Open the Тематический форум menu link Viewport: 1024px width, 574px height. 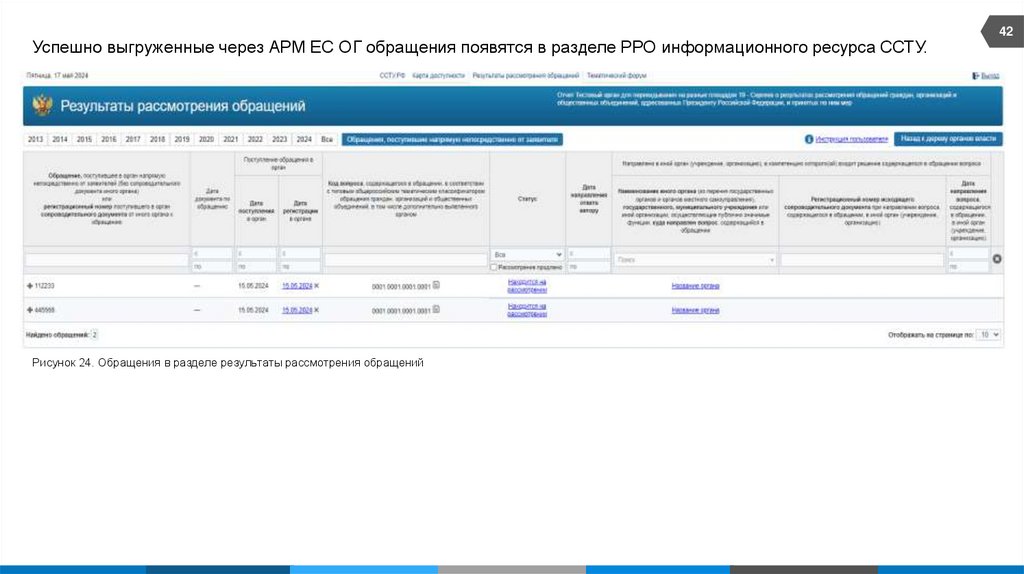[x=616, y=76]
